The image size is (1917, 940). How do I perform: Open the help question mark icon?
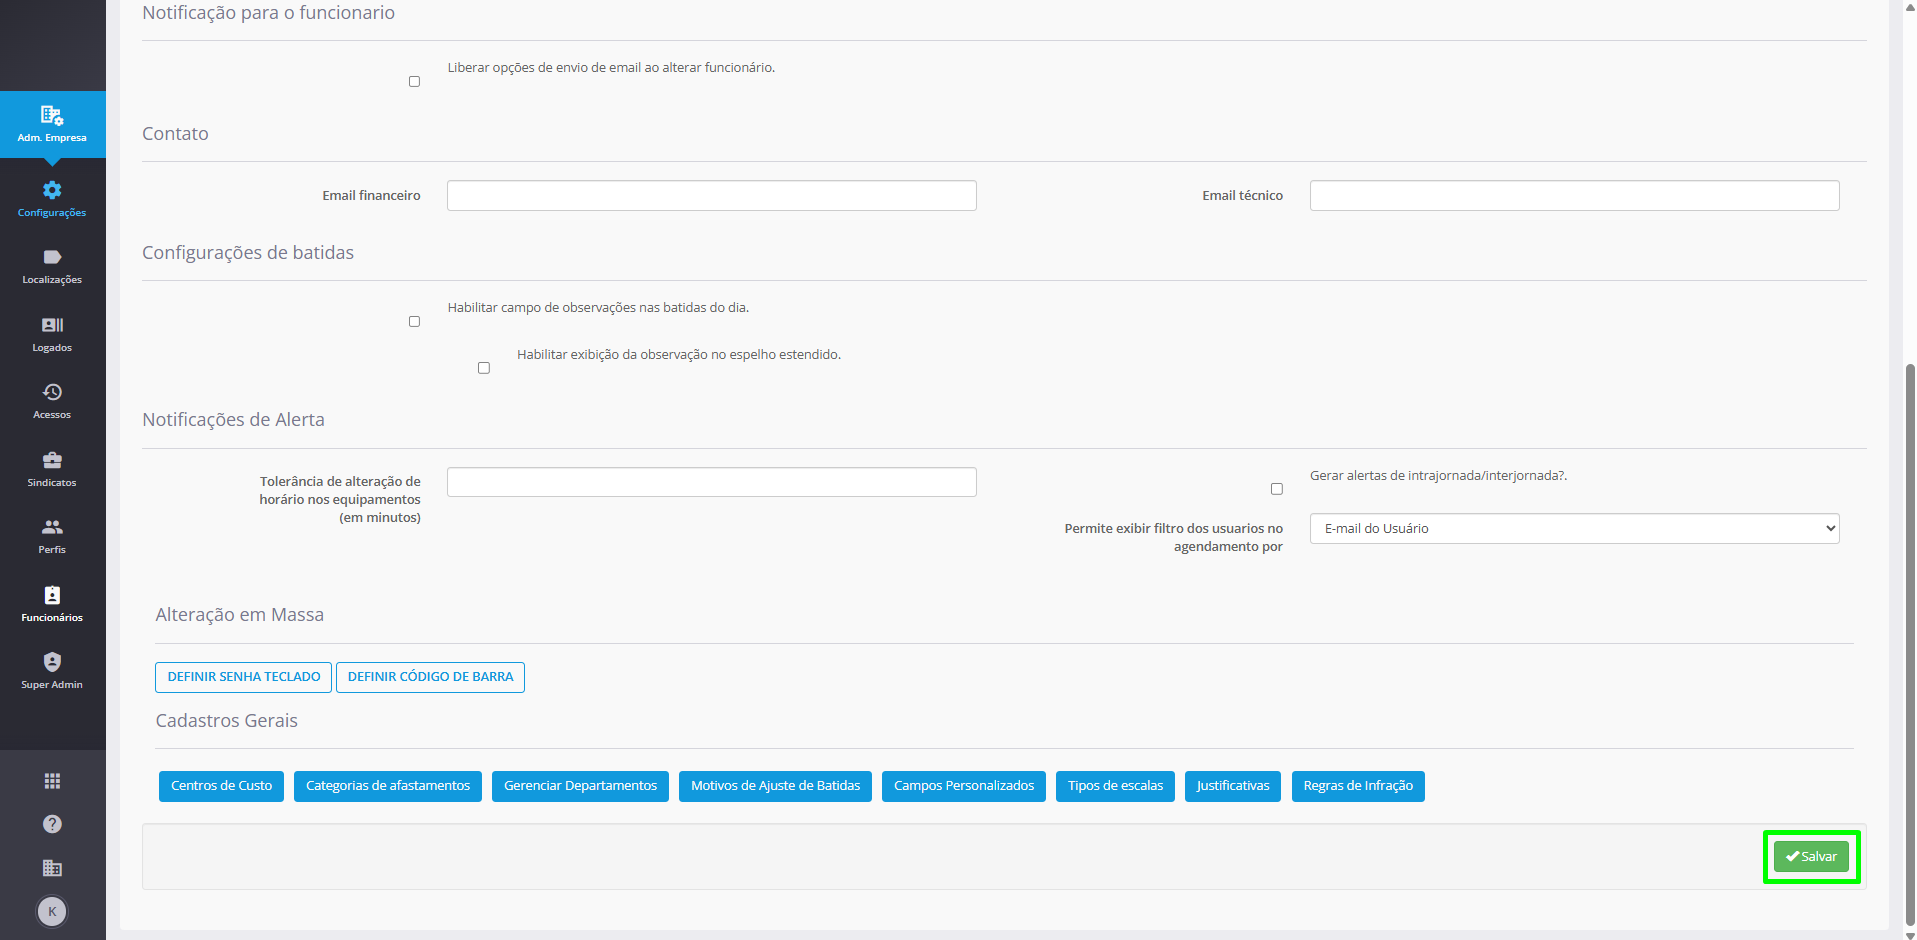[52, 824]
